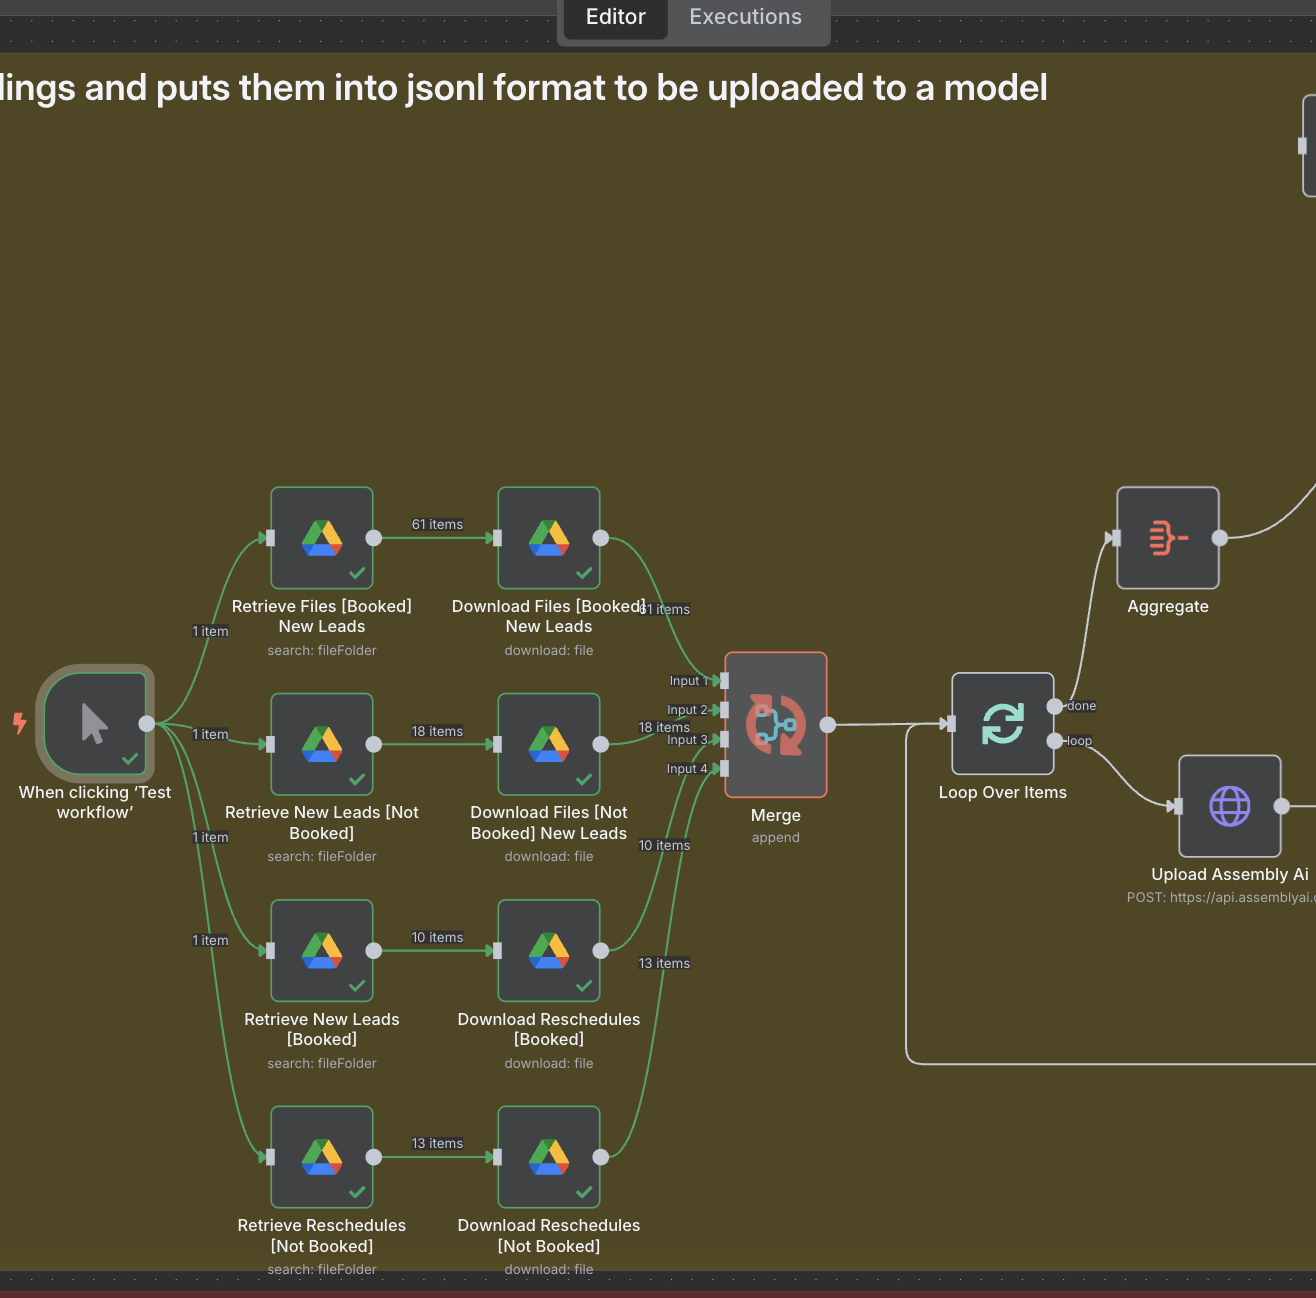Screen dimensions: 1316x1298
Task: Click '13 items' label after Retrieve Reschedules [Not Booked]
Action: [x=437, y=1143]
